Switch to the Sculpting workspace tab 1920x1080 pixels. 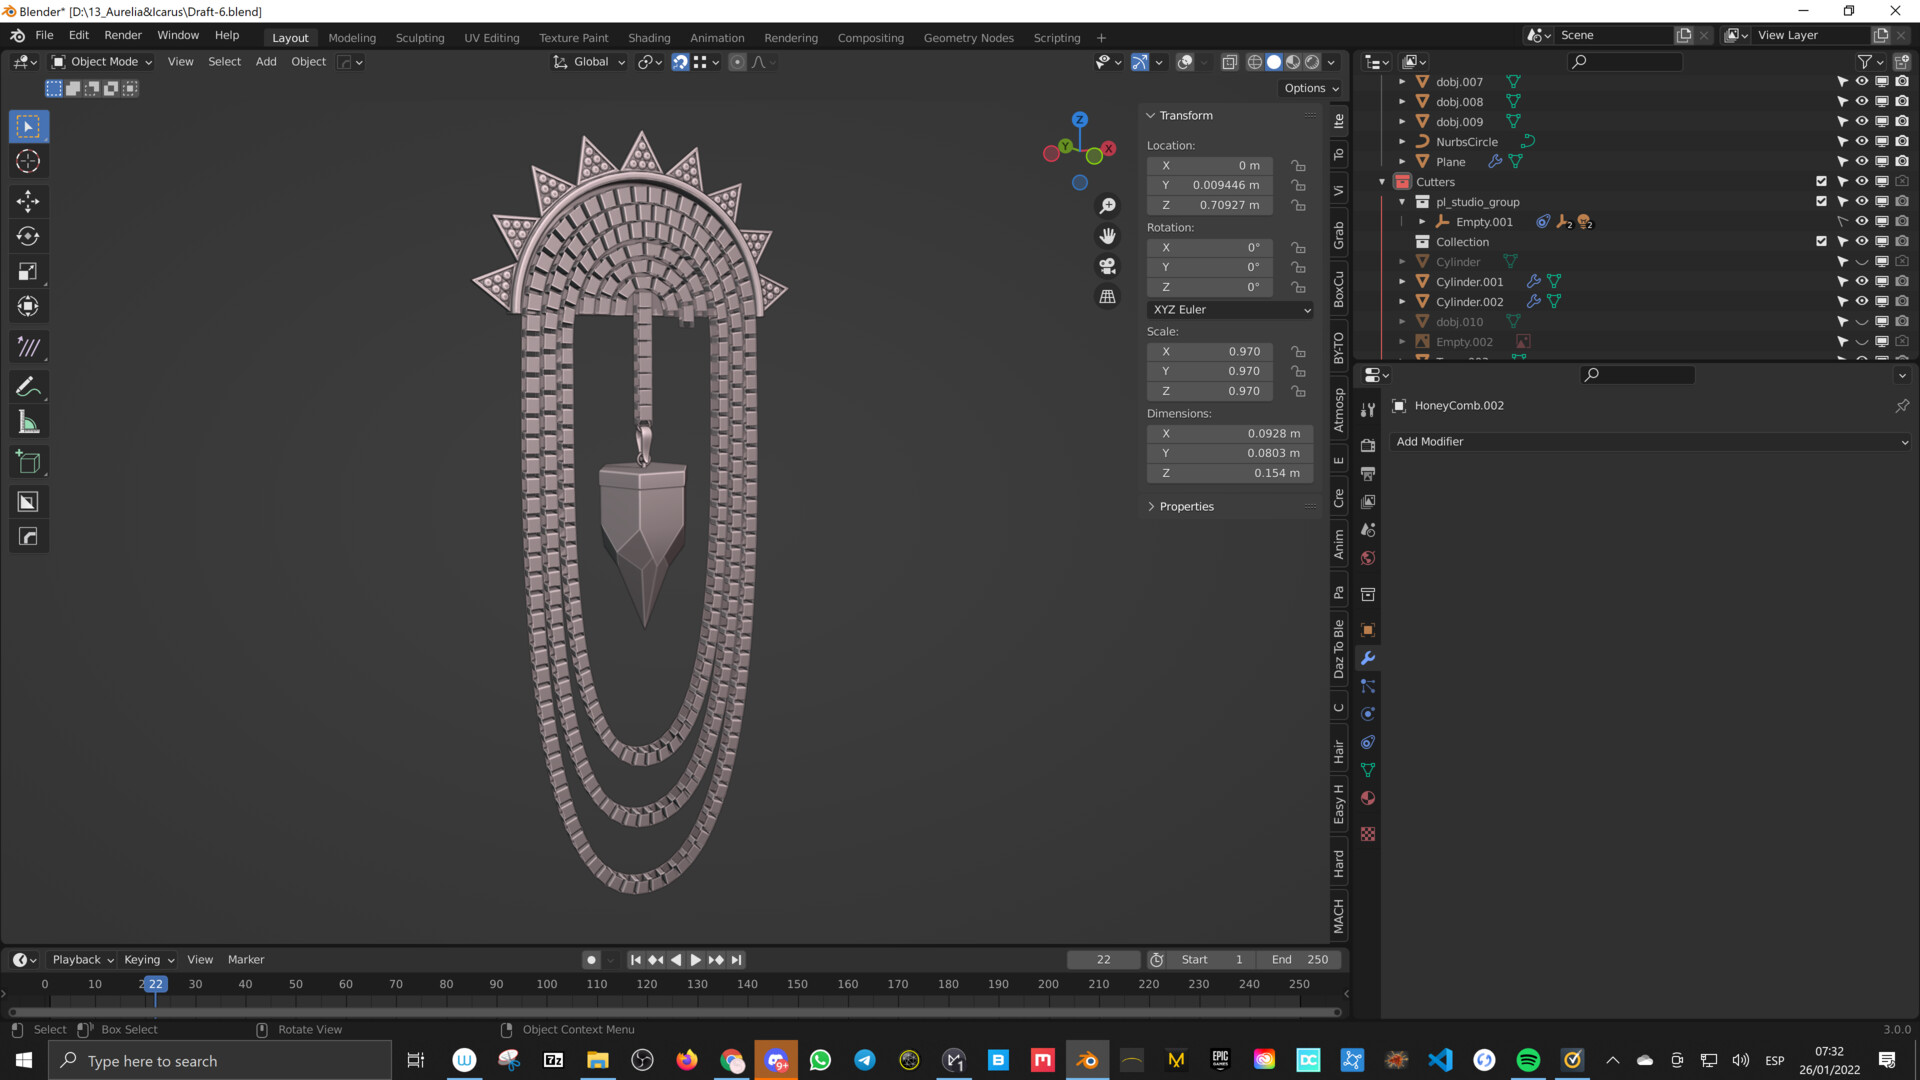[x=419, y=38]
